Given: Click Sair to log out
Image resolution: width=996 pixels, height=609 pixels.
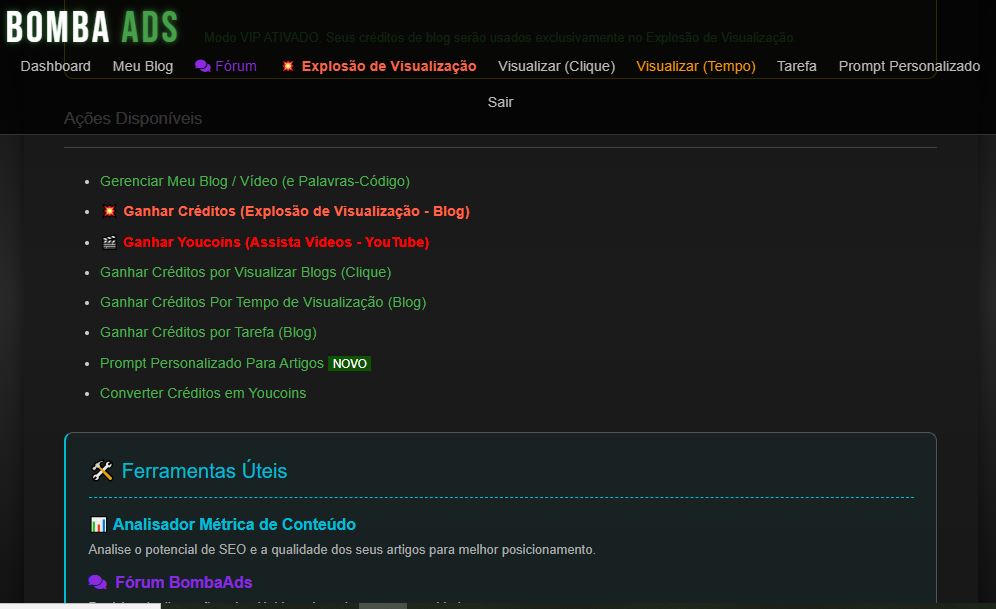Looking at the screenshot, I should click(x=500, y=101).
